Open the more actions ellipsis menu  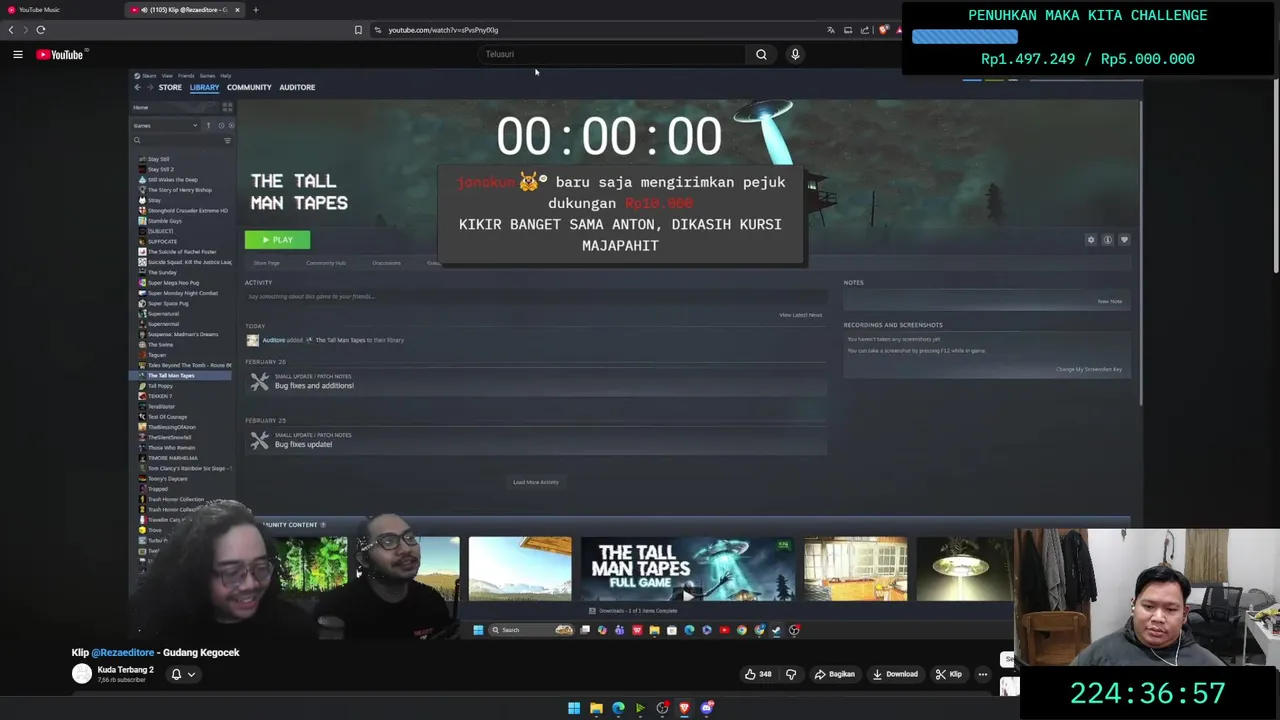pyautogui.click(x=983, y=674)
